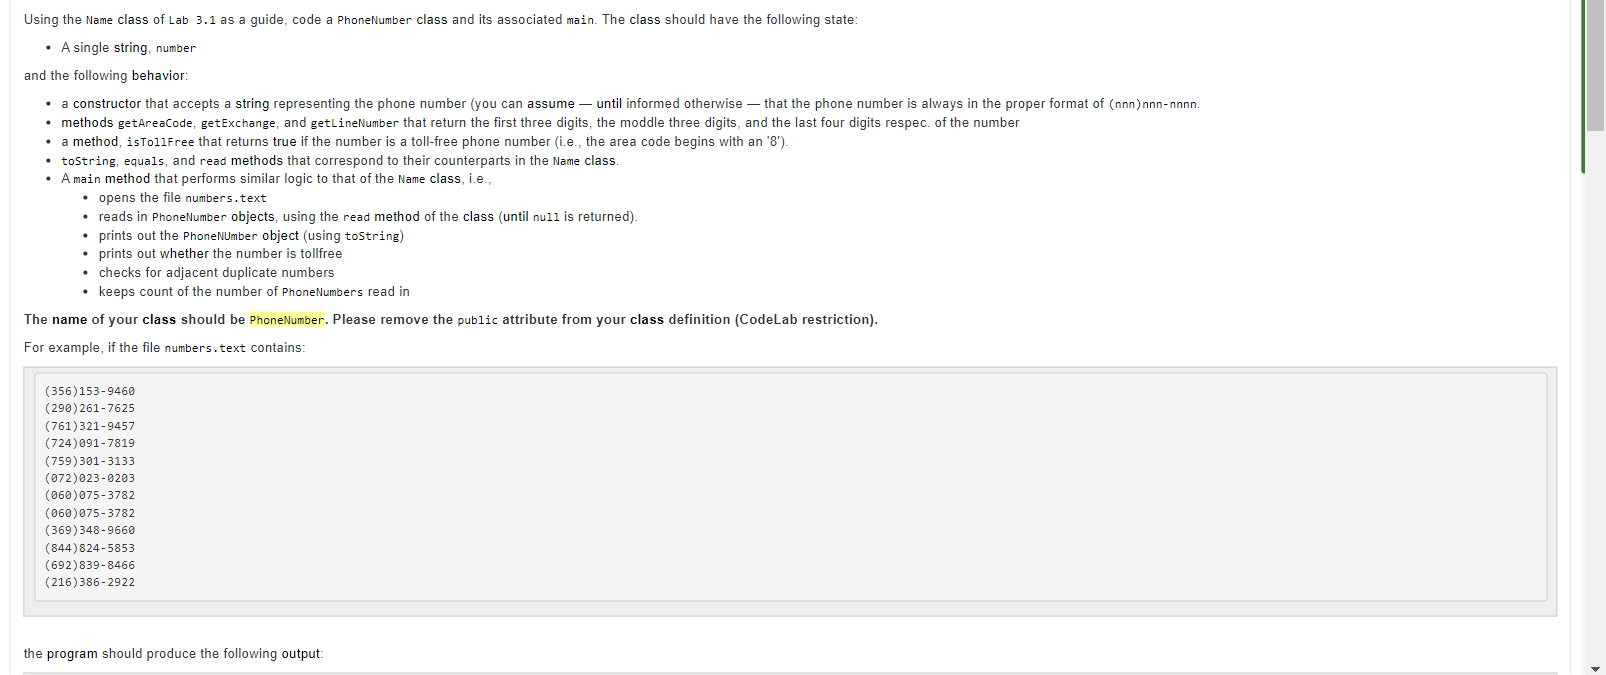Click the toString code word in the methods bullet
The width and height of the screenshot is (1606, 675).
pos(88,161)
